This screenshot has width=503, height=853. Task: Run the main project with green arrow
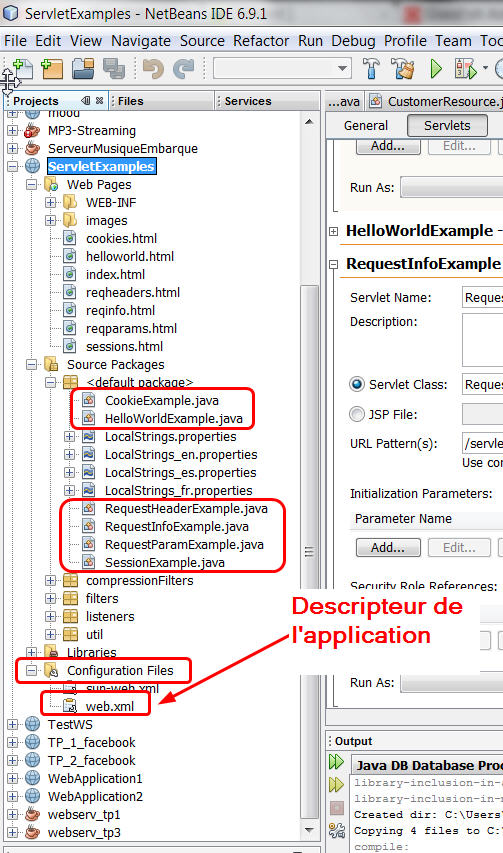[x=436, y=69]
